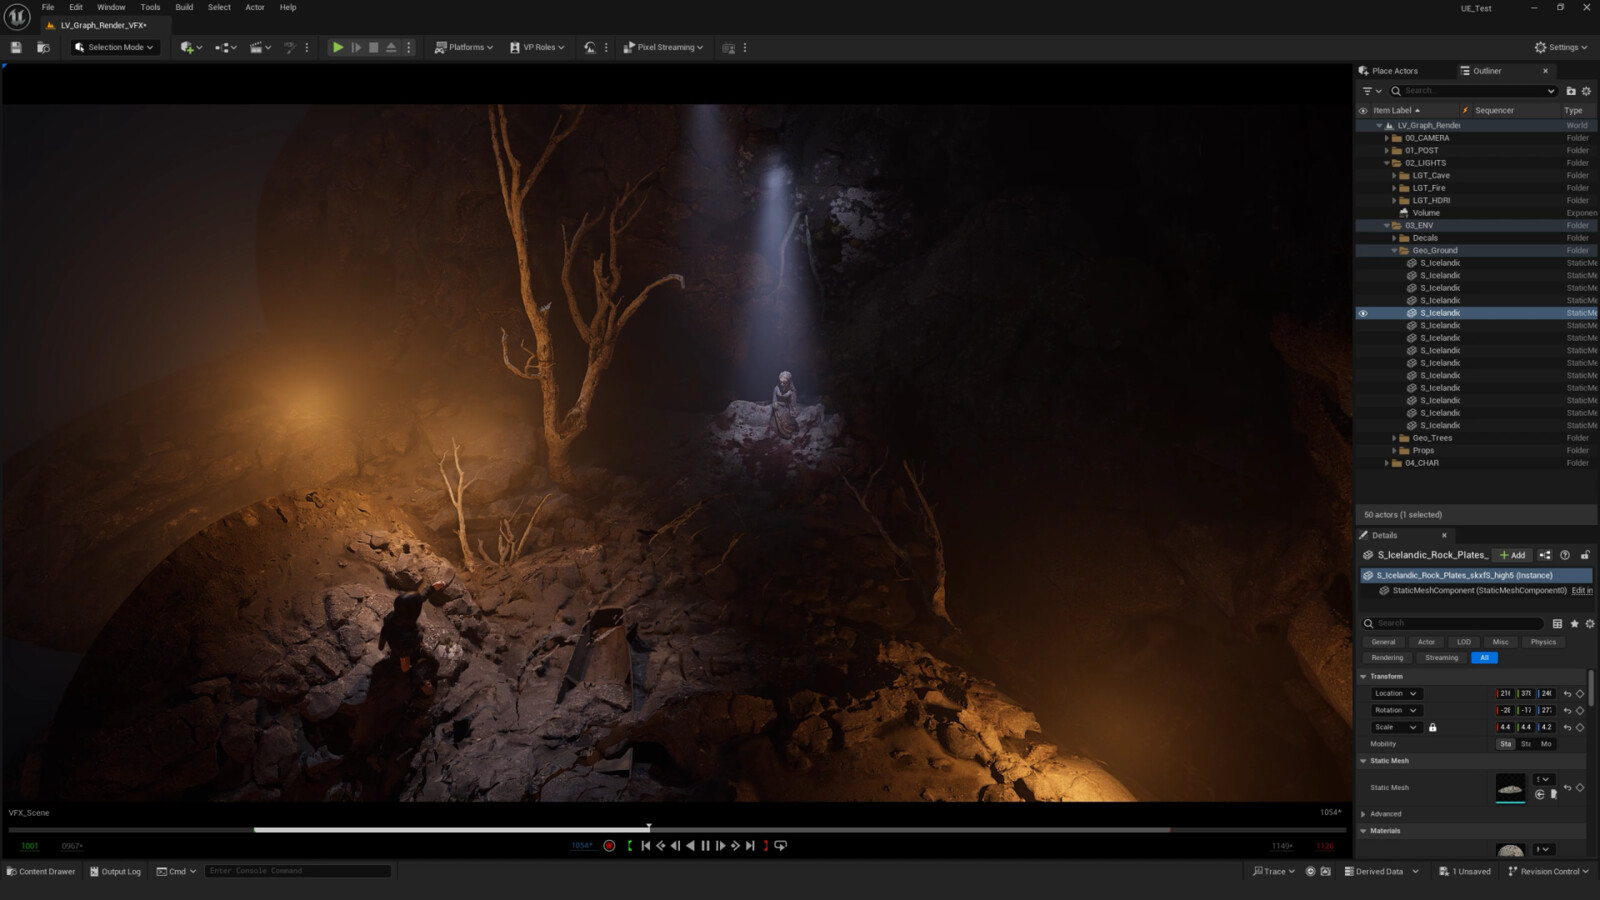Screen dimensions: 1600x900
Task: Set Mobility to Movable
Action: click(1546, 744)
